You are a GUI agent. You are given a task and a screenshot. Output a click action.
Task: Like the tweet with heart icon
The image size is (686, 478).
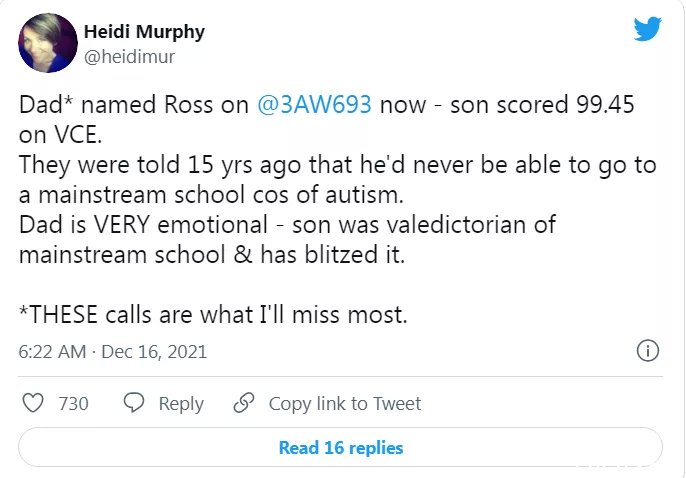(33, 403)
